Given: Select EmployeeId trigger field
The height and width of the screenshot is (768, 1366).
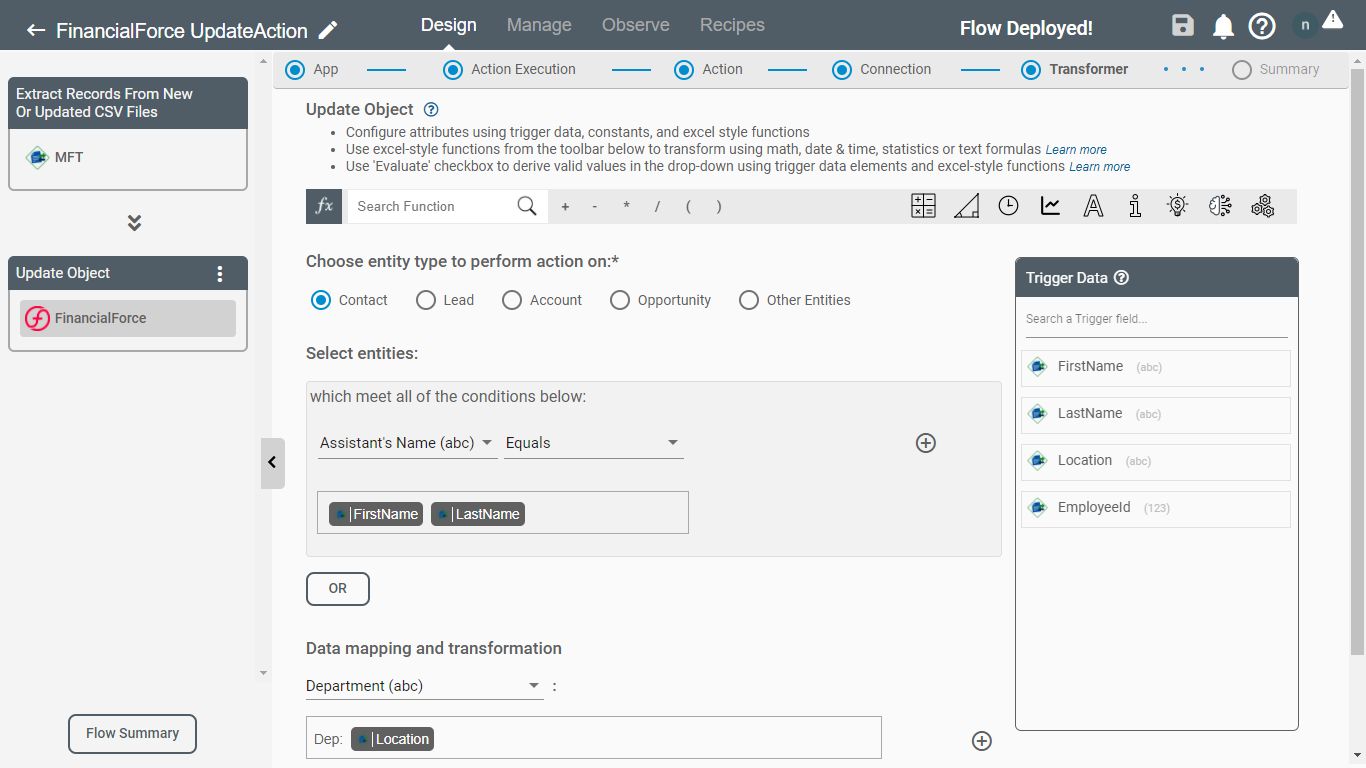Looking at the screenshot, I should [x=1156, y=509].
